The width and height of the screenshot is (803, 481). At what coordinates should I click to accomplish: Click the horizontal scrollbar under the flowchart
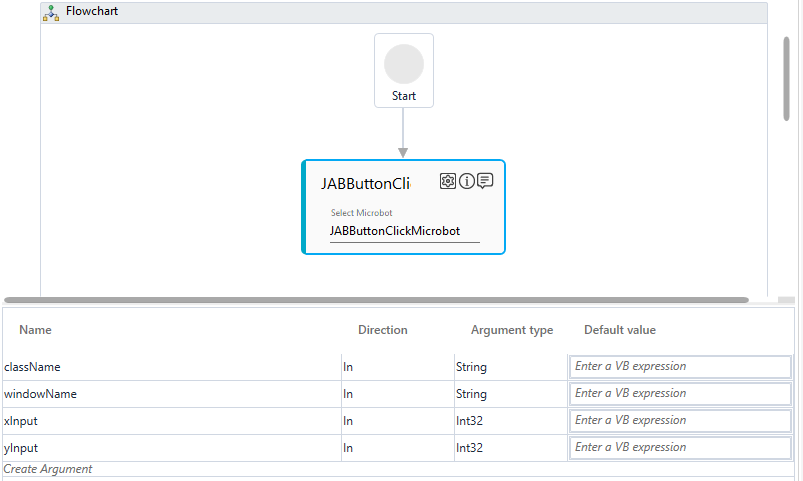pos(375,299)
